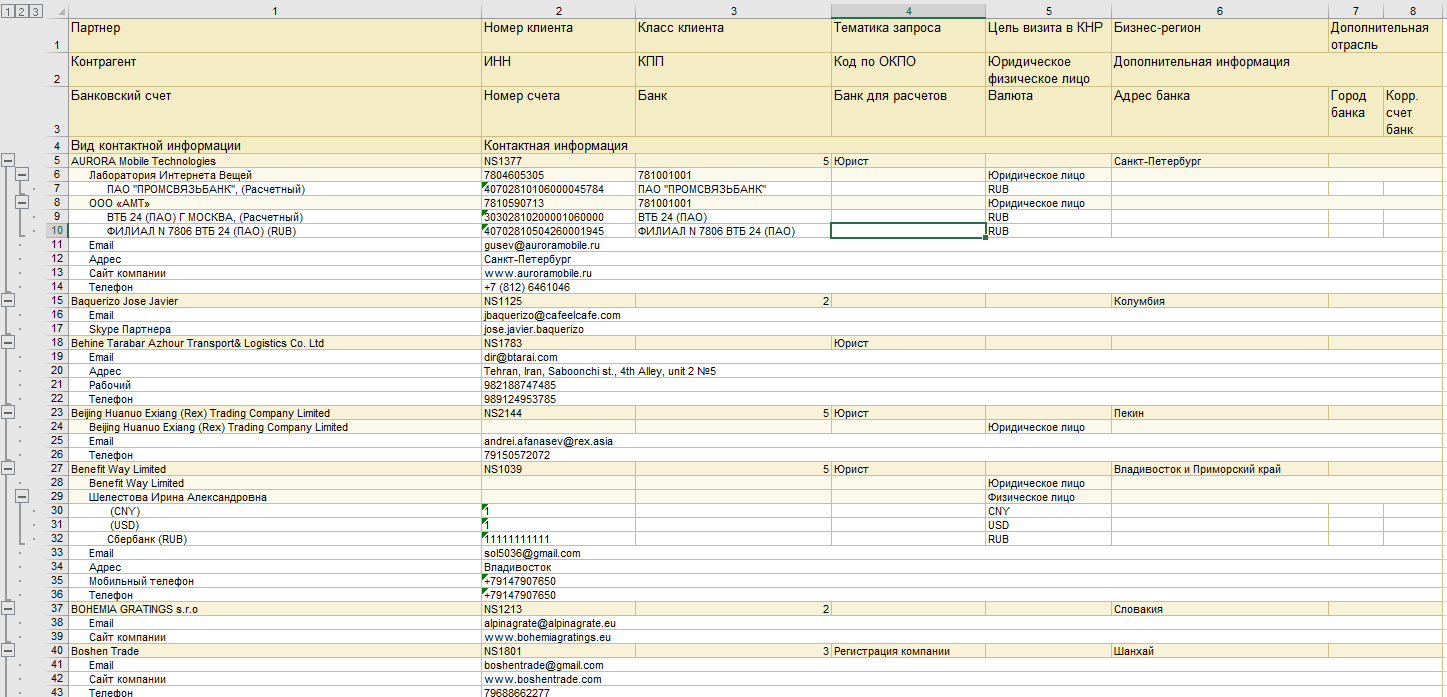This screenshot has height=697, width=1447.
Task: Collapse the Boshen Trade group
Action: [8, 651]
